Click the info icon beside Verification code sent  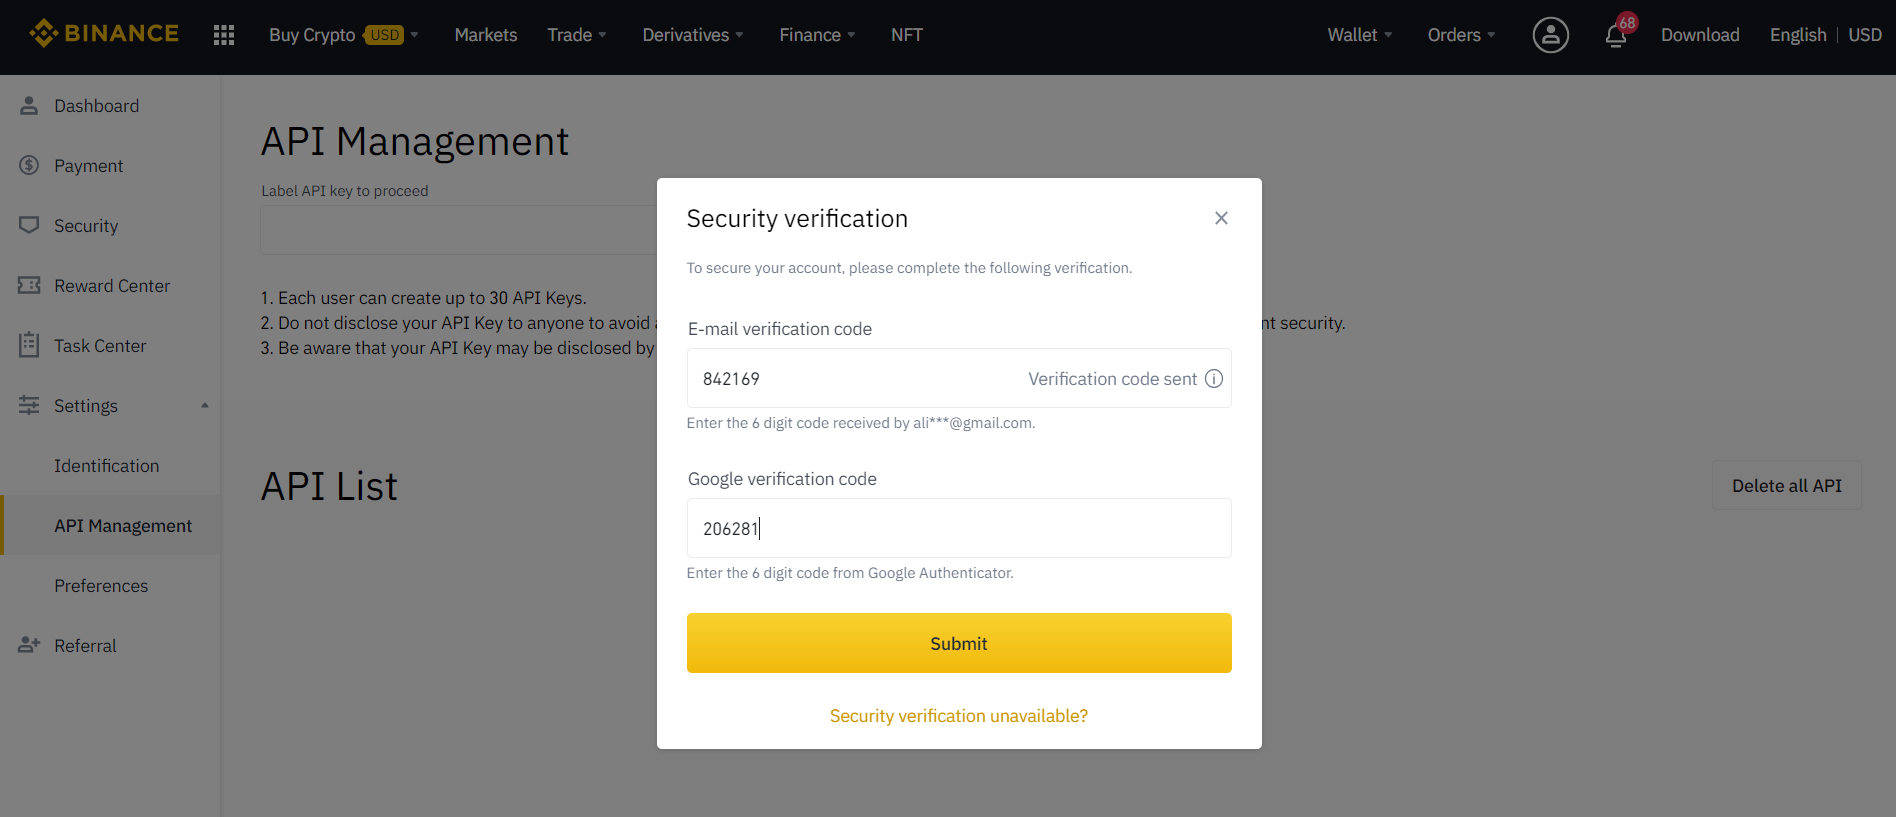coord(1214,379)
